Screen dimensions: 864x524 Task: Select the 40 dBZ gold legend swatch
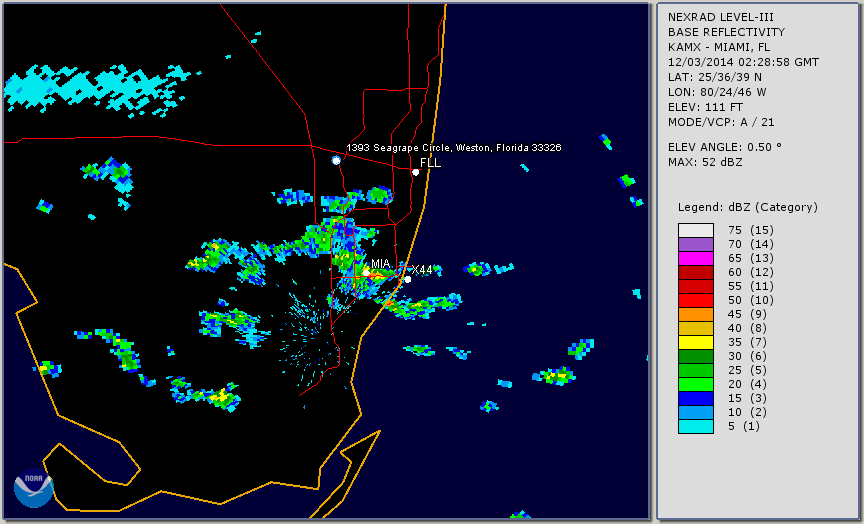point(696,328)
